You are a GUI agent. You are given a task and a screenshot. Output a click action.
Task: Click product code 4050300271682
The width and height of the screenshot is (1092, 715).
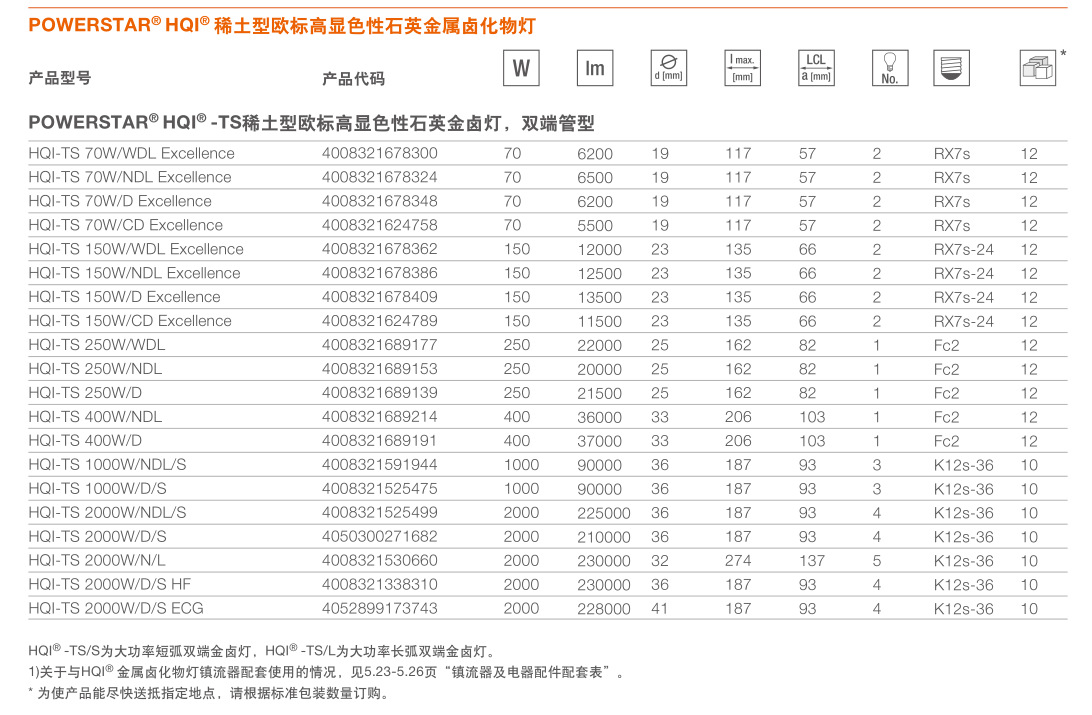click(x=380, y=537)
